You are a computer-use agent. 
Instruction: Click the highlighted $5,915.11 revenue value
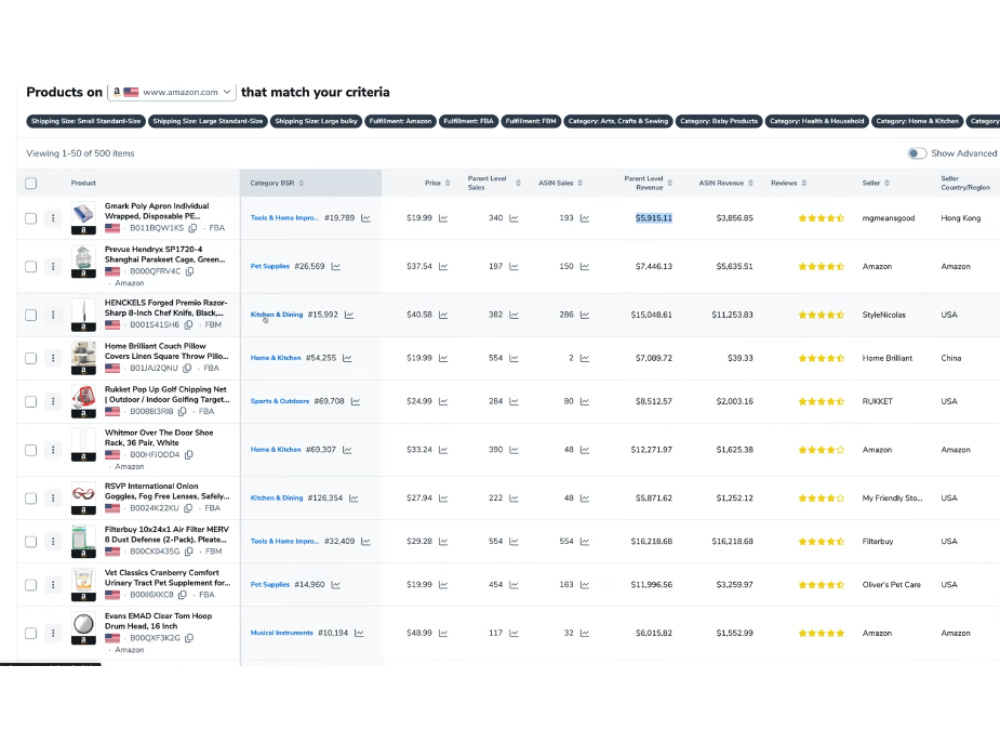coord(654,218)
